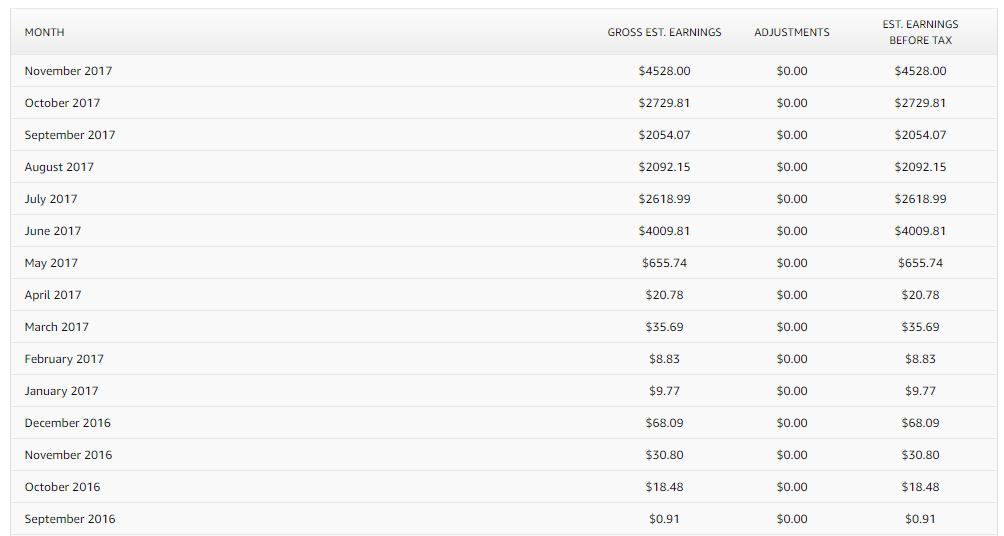Screen dimensions: 1004x536
Task: Click the $68.09 earnings before tax value
Action: [x=920, y=423]
